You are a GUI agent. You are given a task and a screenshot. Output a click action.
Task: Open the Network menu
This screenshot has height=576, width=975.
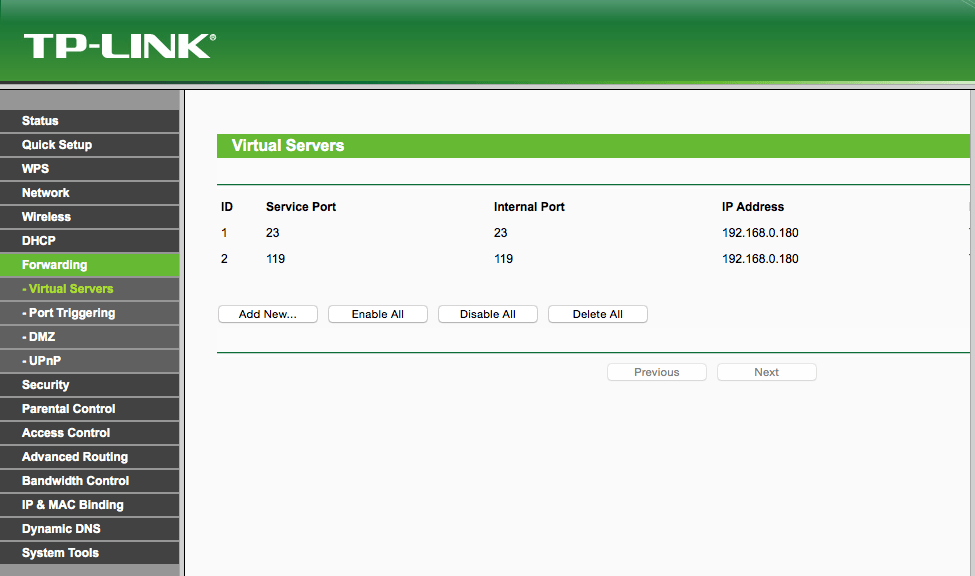click(45, 192)
